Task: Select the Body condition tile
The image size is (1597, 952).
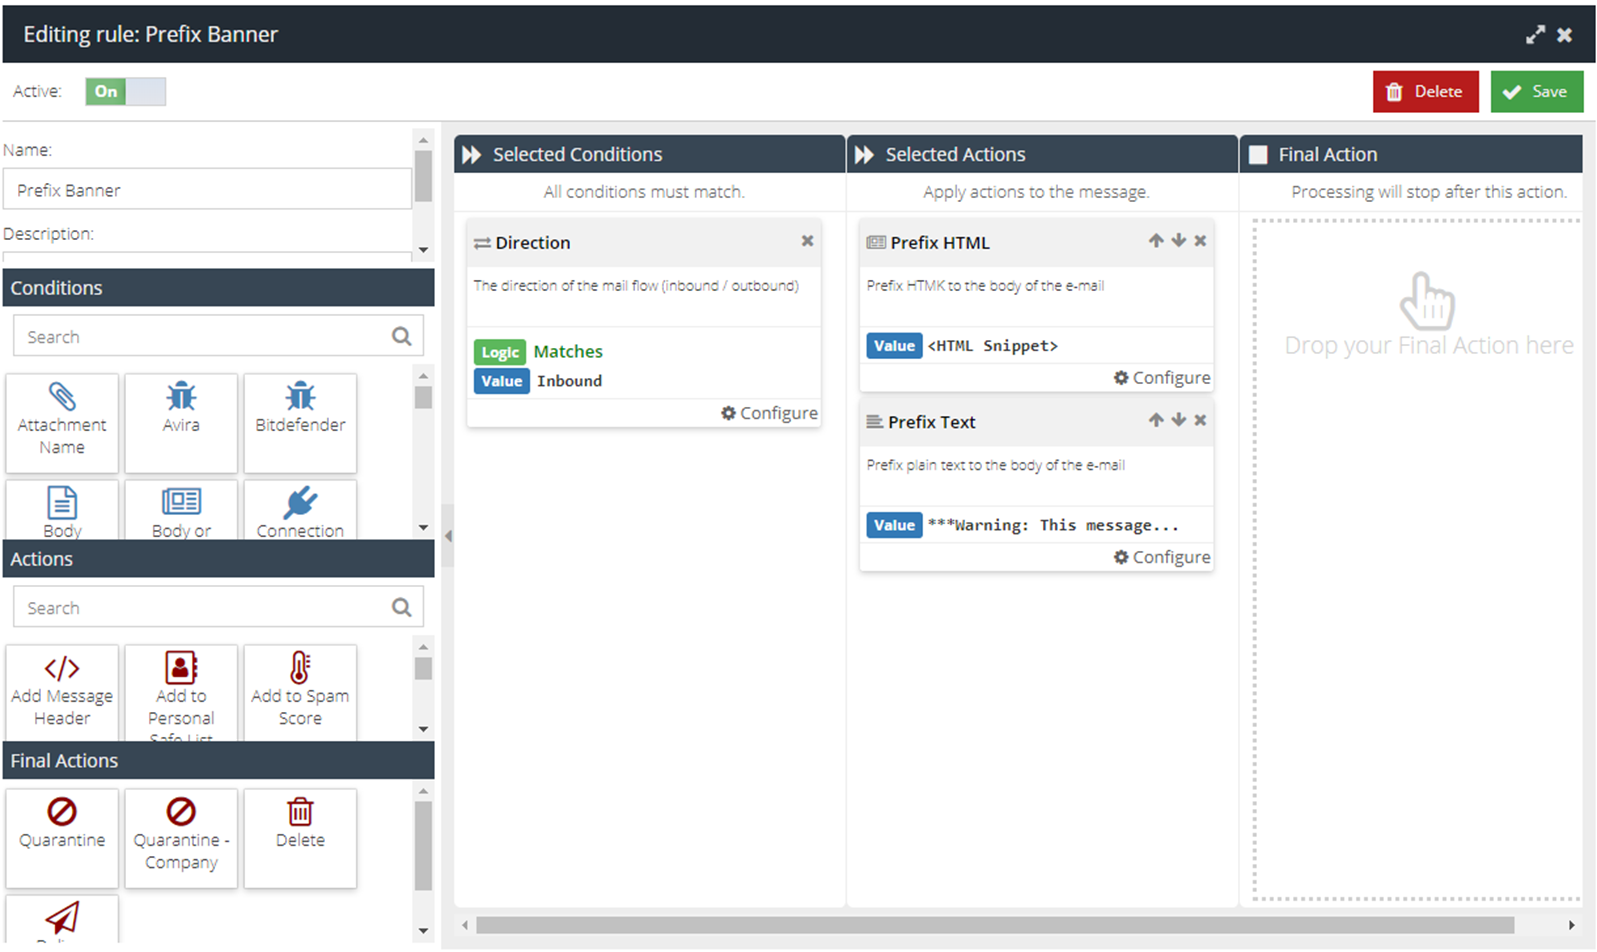Action: tap(62, 510)
